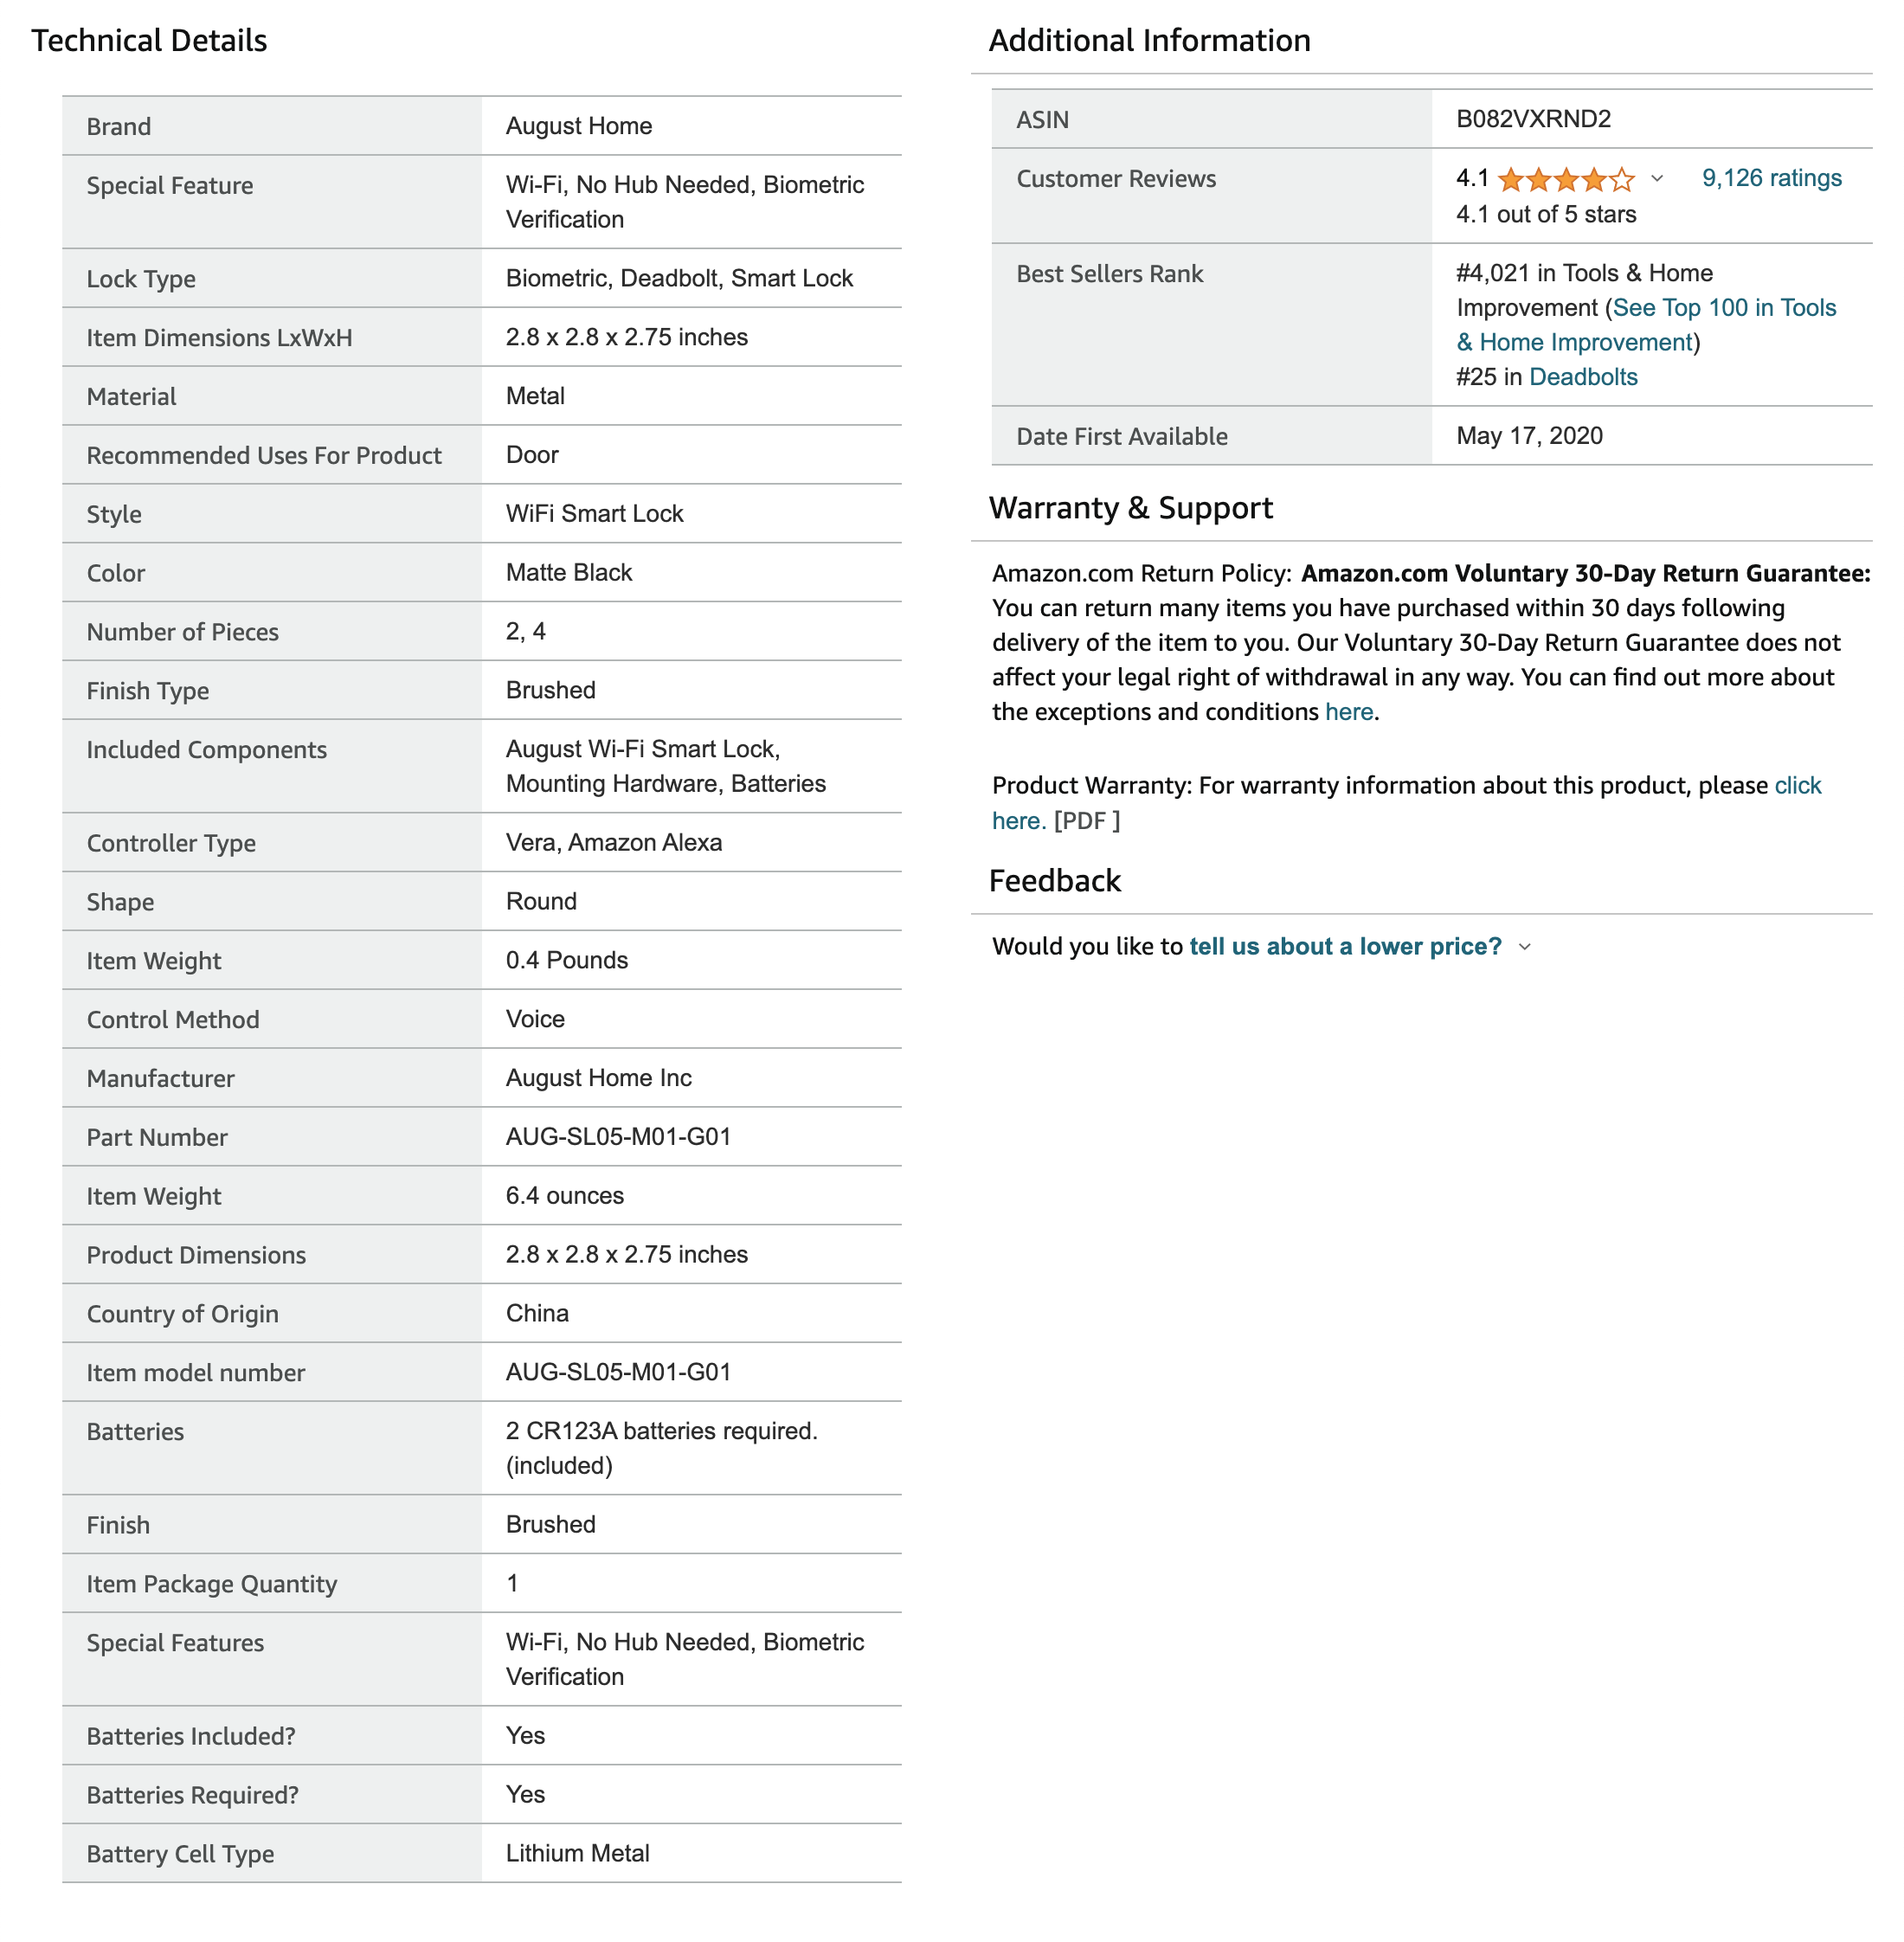Open the ratings breakdown via the rating stars
This screenshot has height=1942, width=1904.
click(x=1567, y=180)
